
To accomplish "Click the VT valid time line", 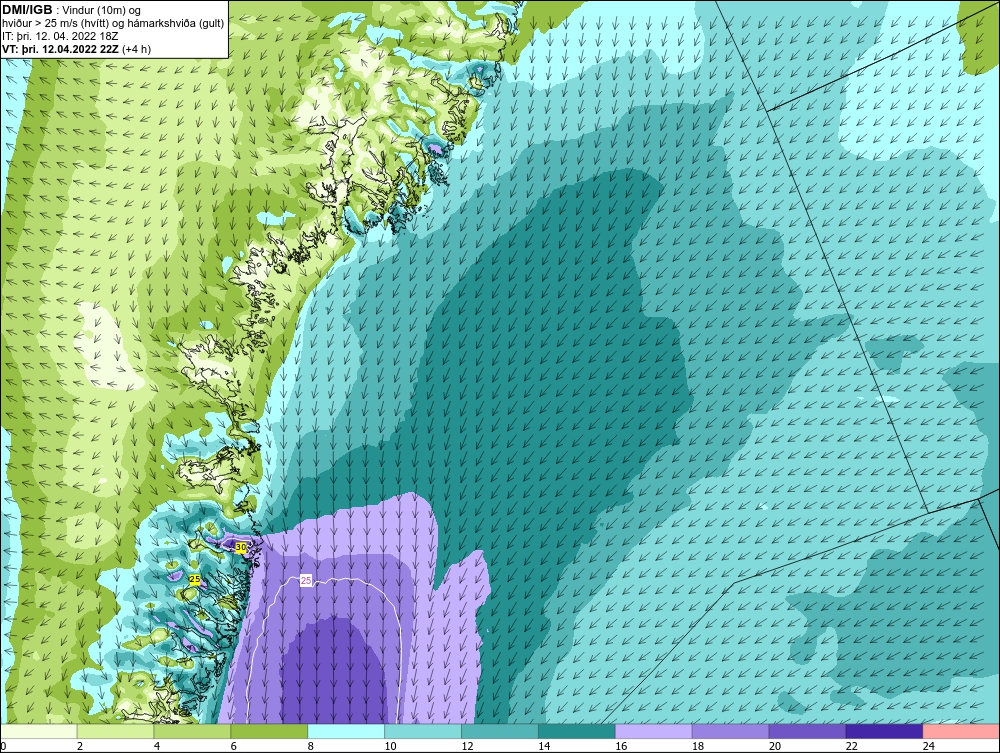I will coord(77,49).
